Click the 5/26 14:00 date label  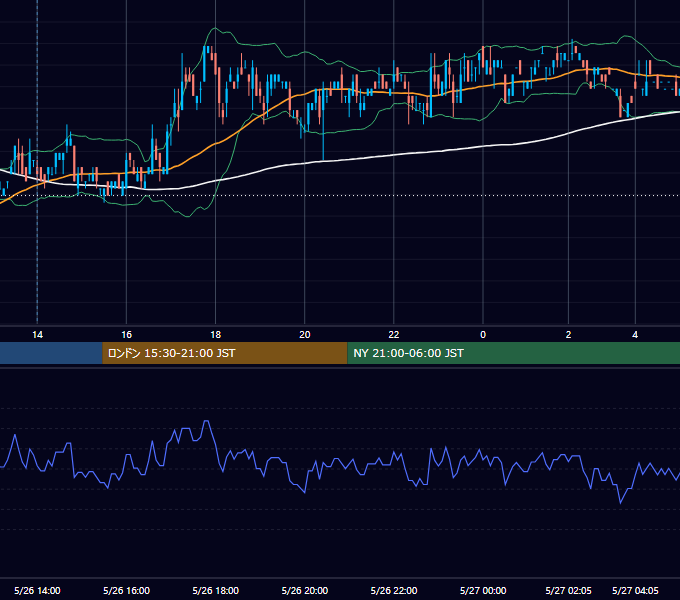coord(37,590)
